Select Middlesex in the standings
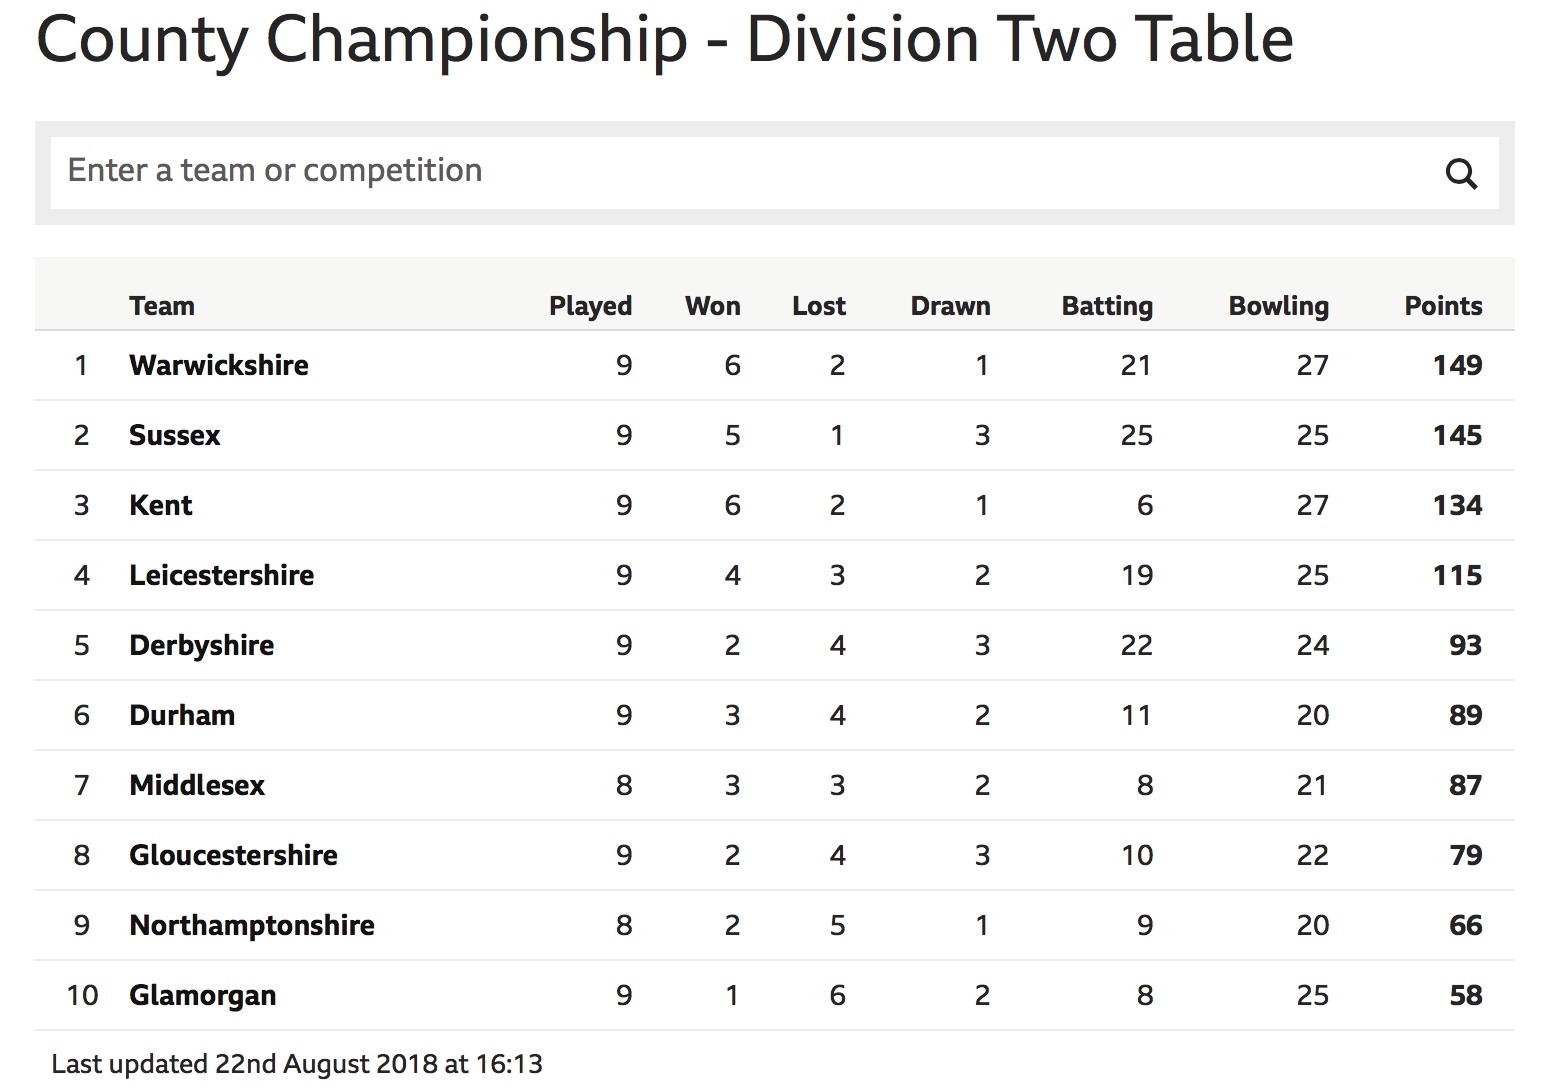 click(x=197, y=785)
